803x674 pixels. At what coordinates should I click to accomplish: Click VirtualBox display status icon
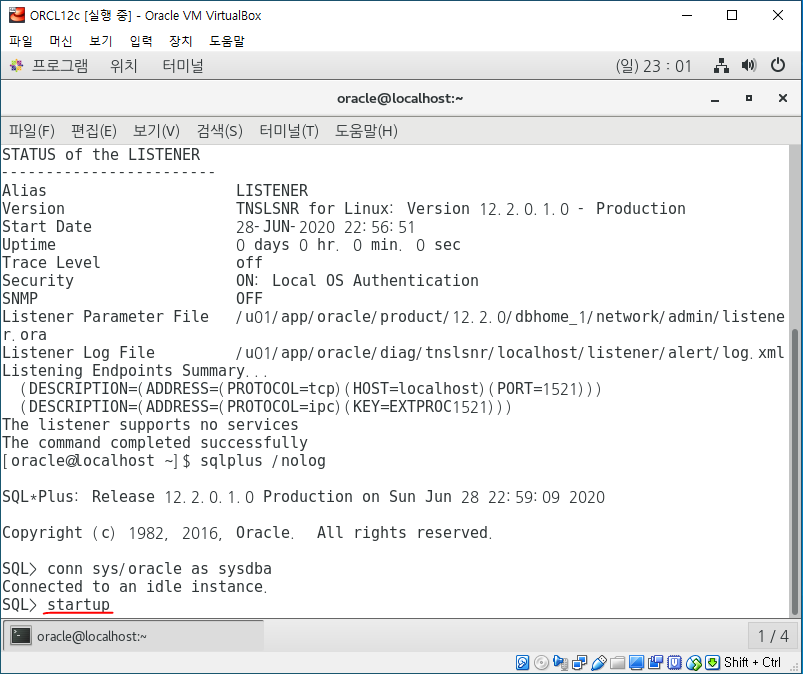(x=636, y=662)
